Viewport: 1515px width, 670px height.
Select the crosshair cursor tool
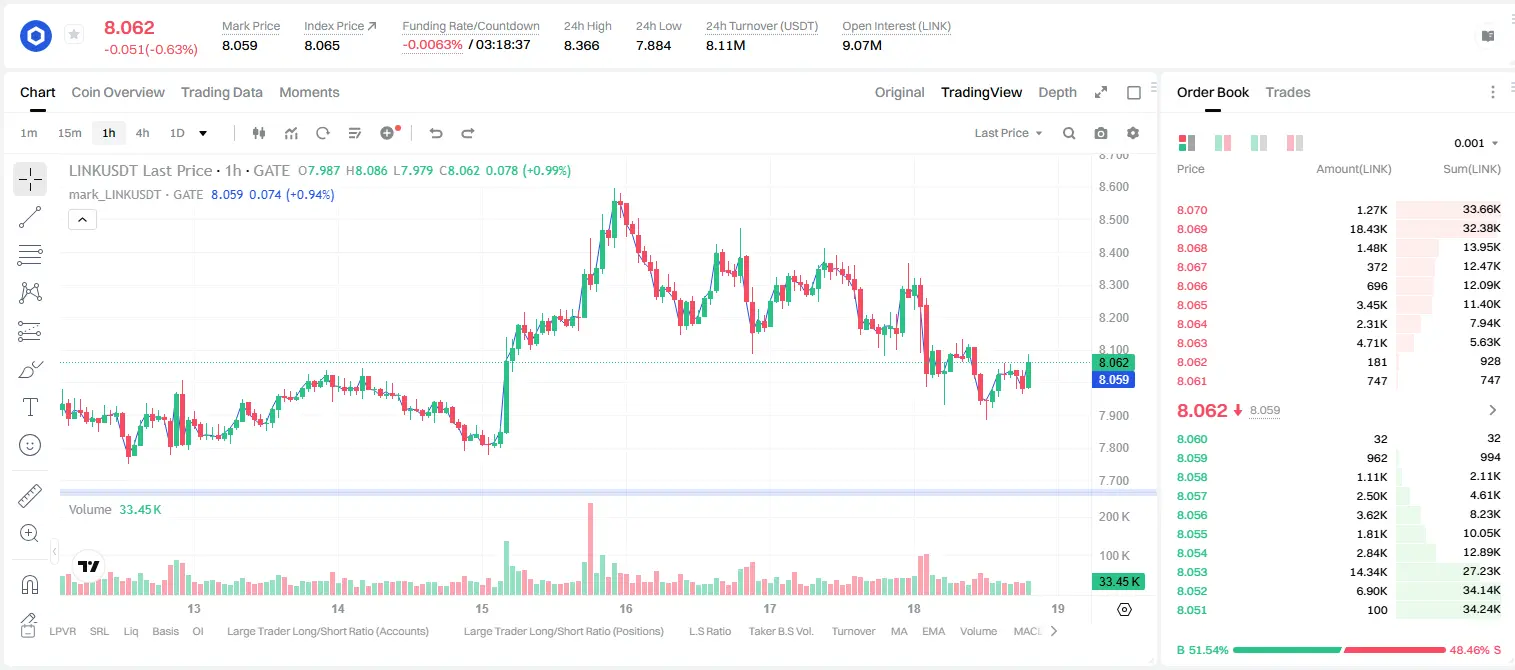(x=30, y=180)
